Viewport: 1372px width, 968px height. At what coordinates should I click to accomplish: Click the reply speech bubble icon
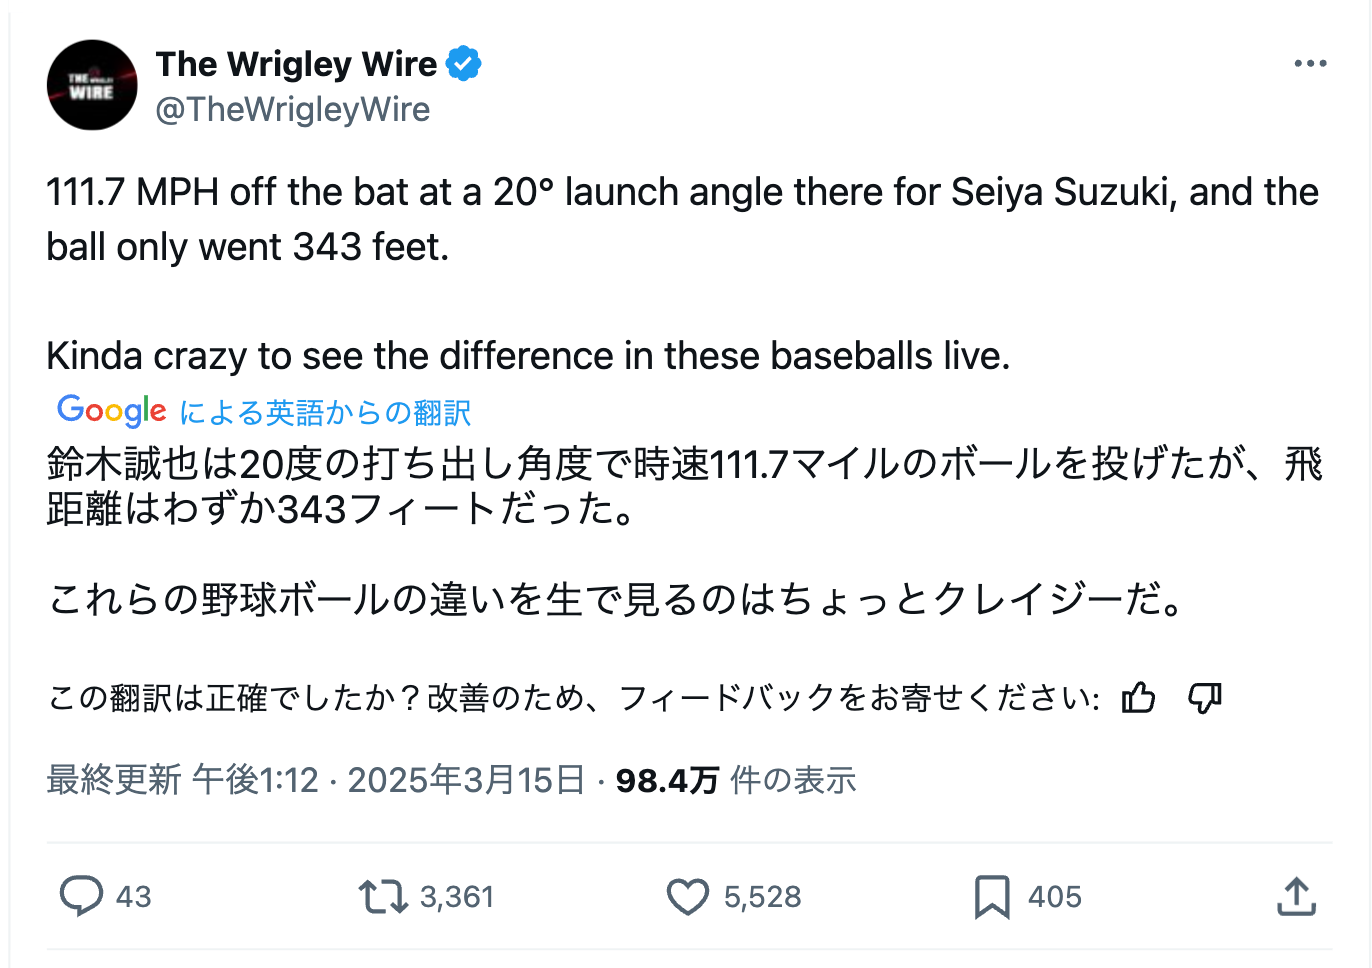(x=81, y=896)
